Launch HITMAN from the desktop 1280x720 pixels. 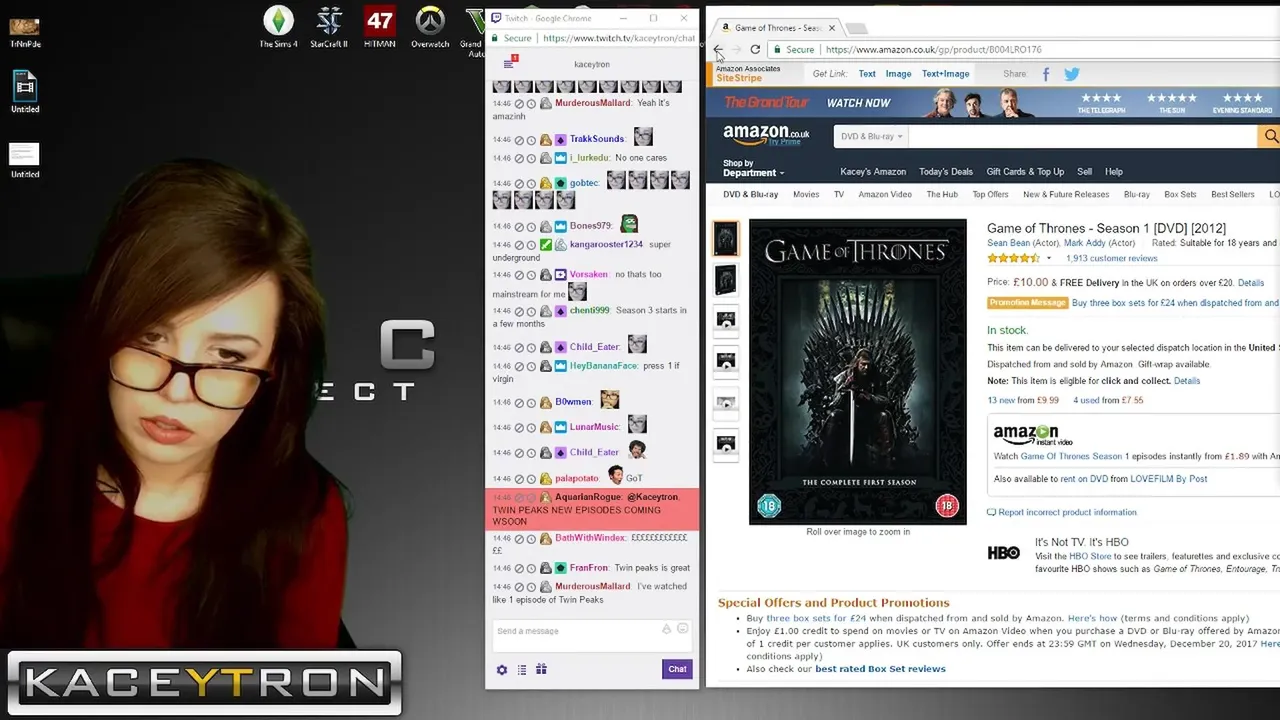pos(380,27)
